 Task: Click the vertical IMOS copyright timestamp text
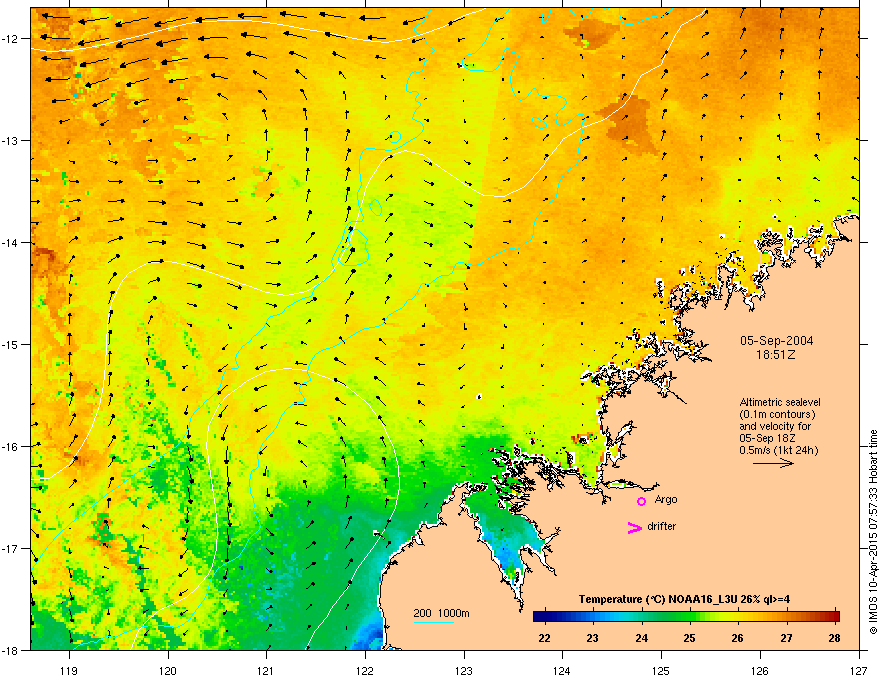[x=873, y=532]
